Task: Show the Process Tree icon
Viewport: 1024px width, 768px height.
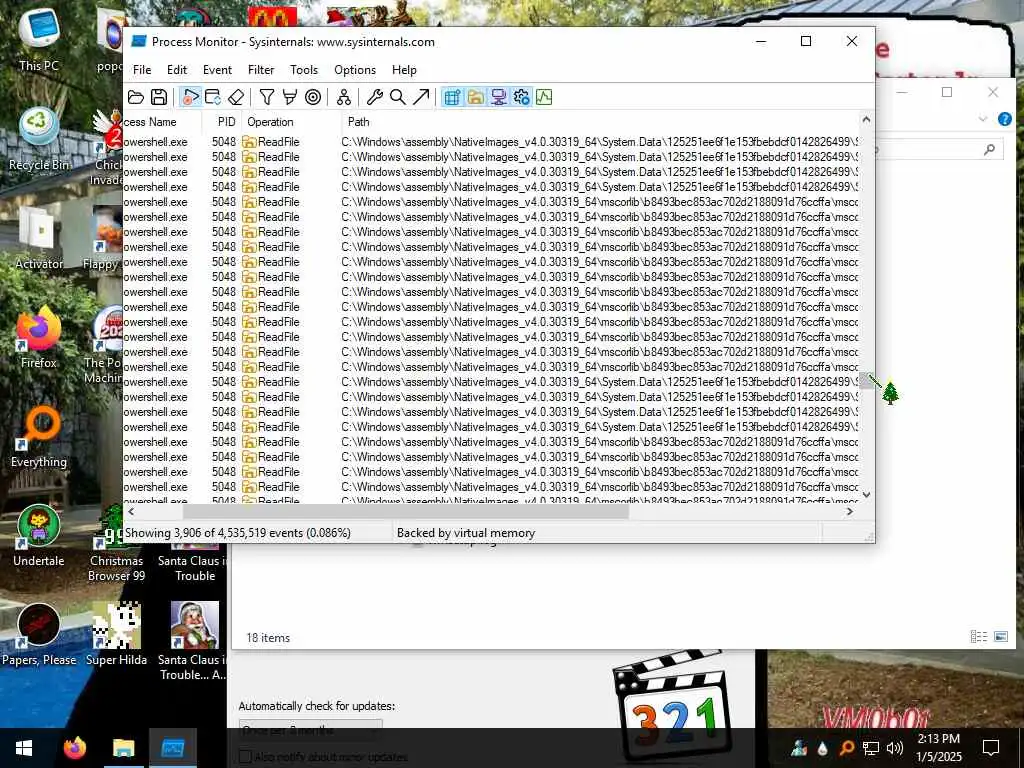Action: point(344,97)
